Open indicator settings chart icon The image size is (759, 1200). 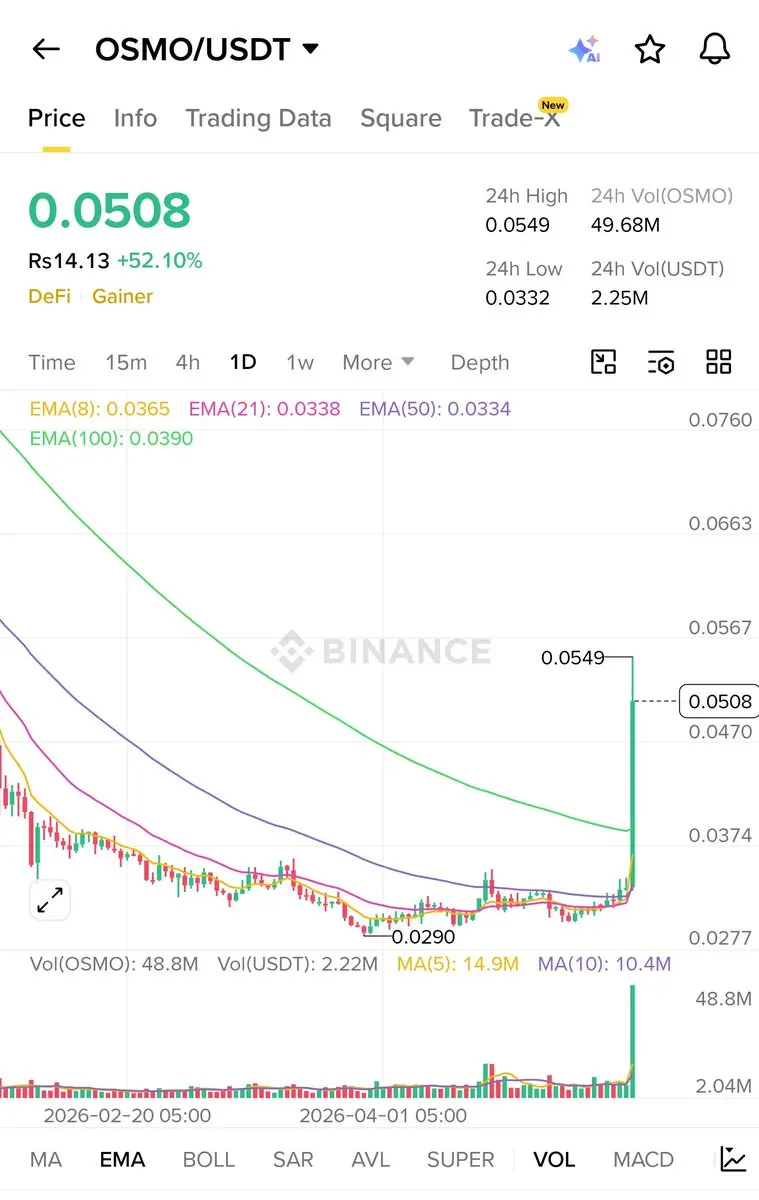(x=733, y=1159)
